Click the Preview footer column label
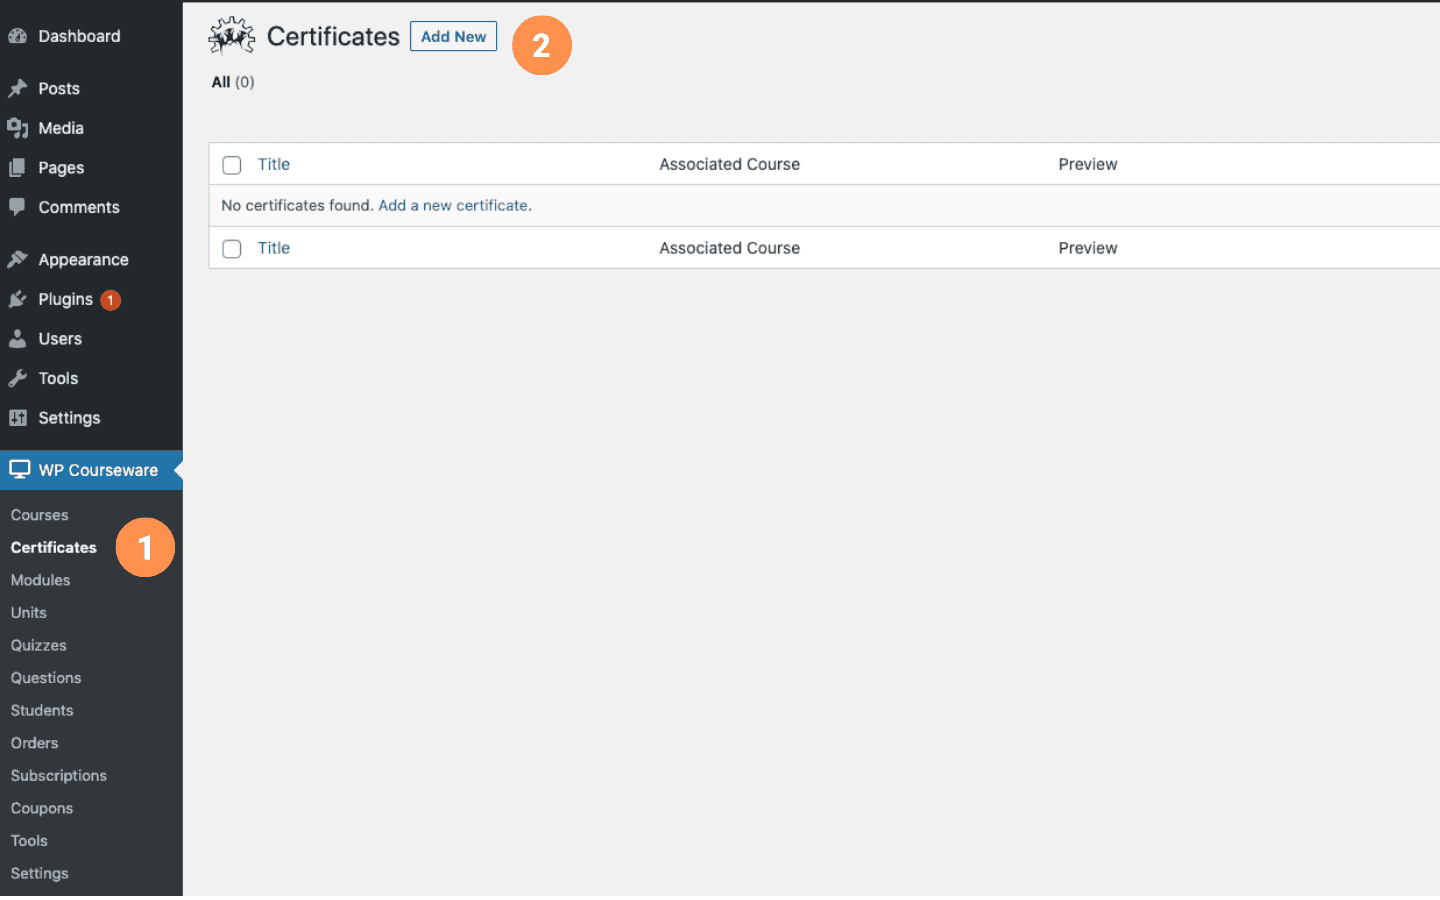The width and height of the screenshot is (1440, 900). coord(1088,248)
